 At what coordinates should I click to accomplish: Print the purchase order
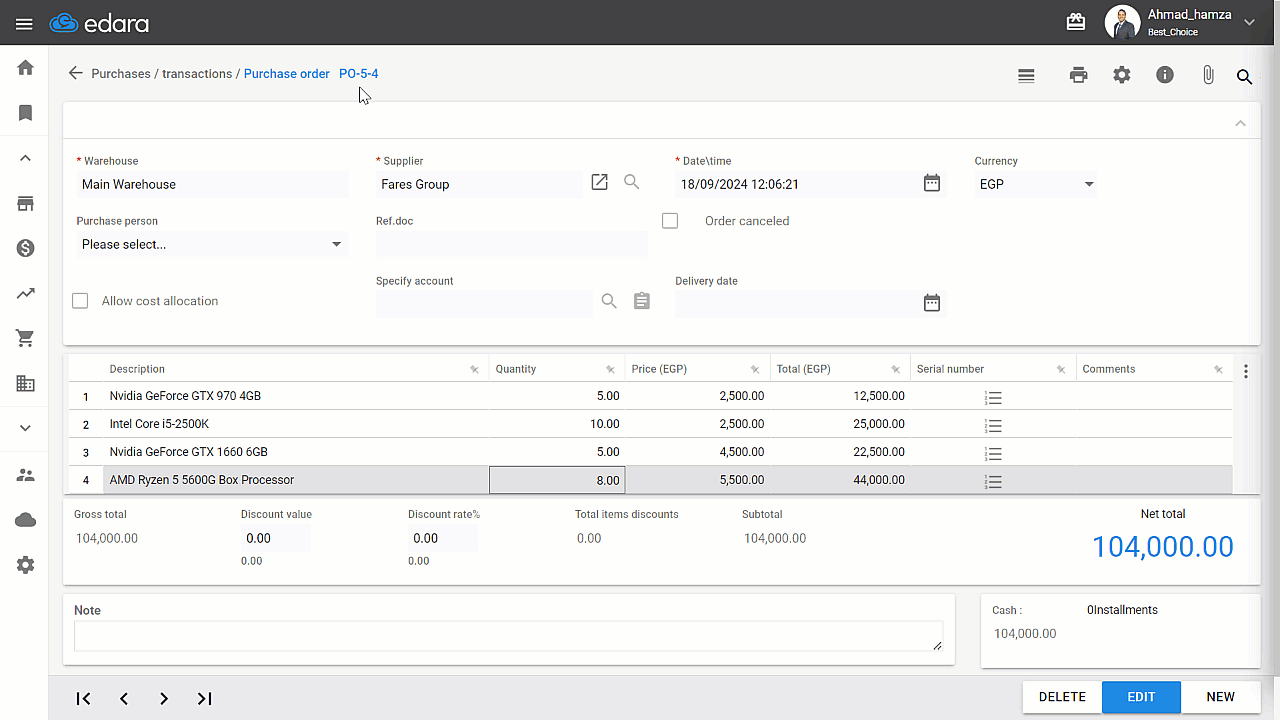click(1078, 75)
